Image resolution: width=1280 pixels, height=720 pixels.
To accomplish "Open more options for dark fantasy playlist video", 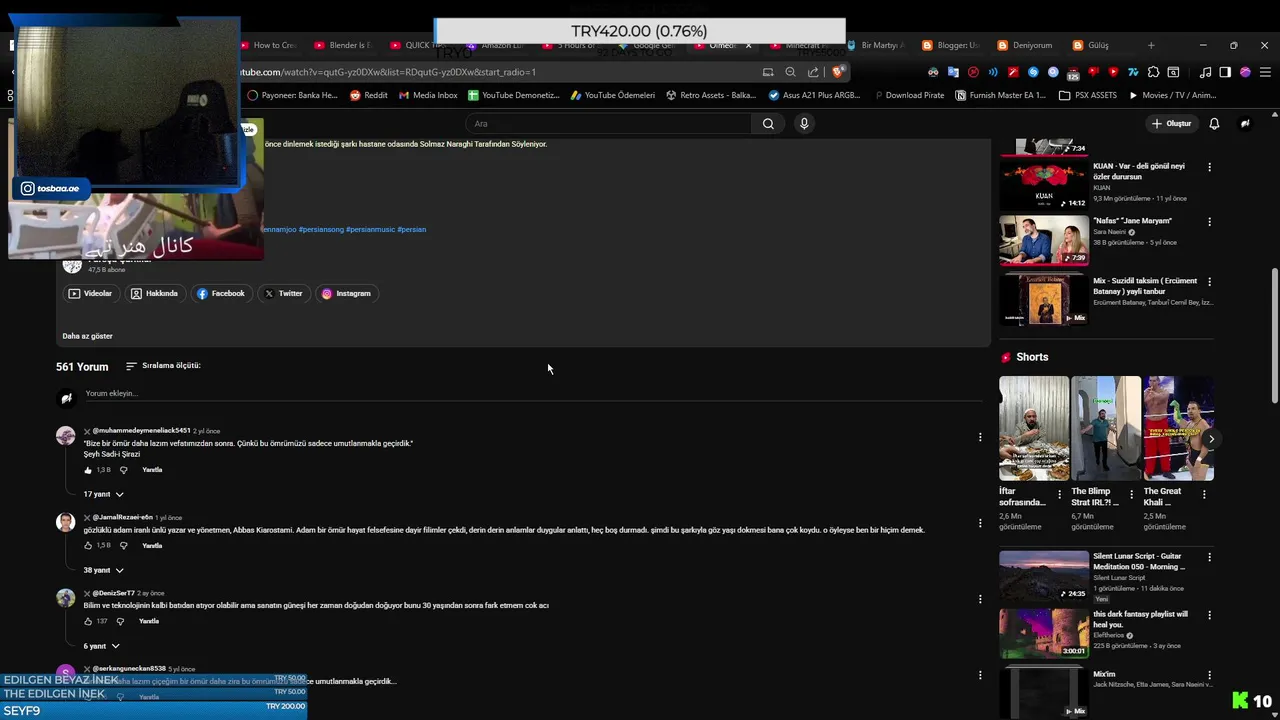I will click(1209, 615).
